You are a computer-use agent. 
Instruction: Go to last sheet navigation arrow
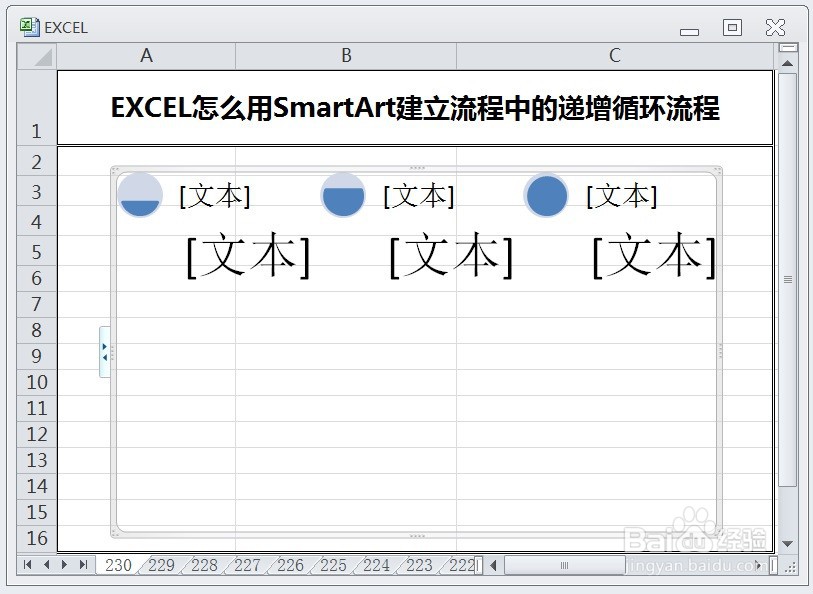click(83, 564)
